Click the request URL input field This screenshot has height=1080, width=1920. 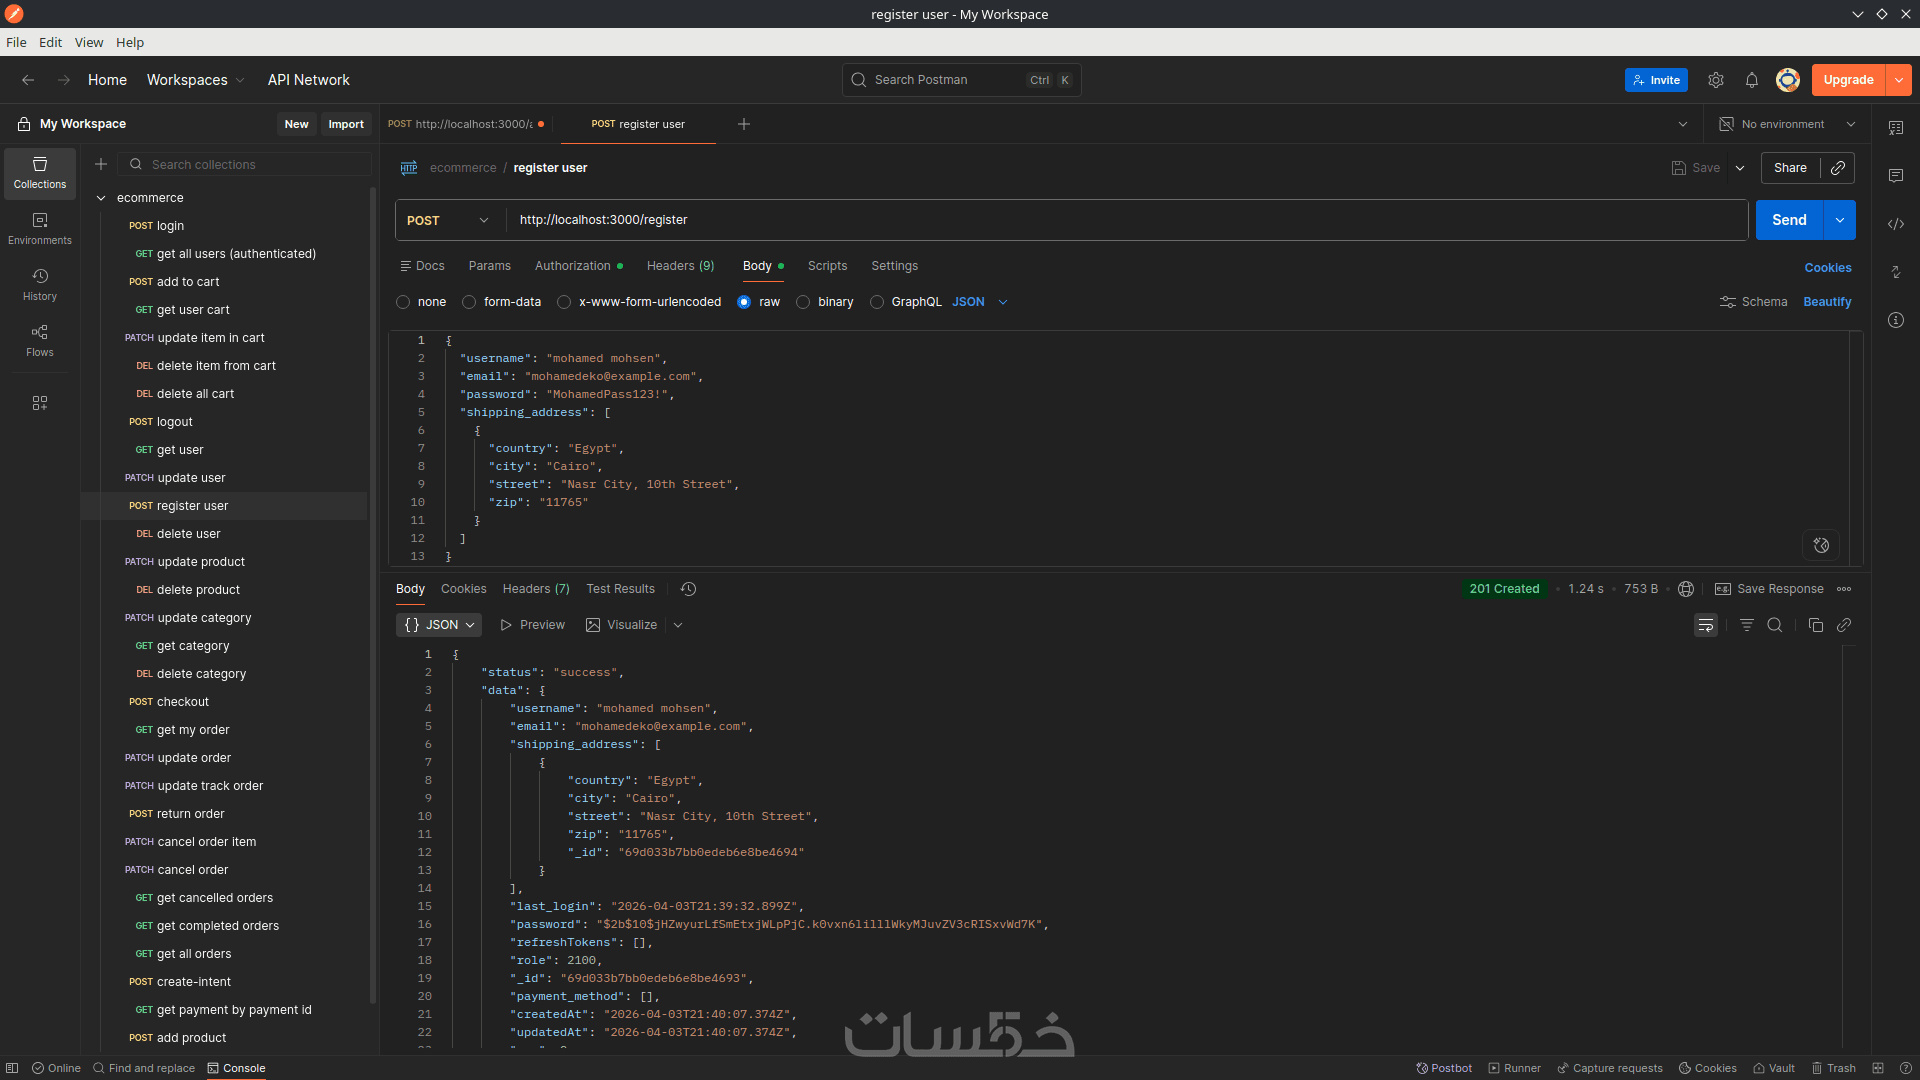[x=1120, y=220]
